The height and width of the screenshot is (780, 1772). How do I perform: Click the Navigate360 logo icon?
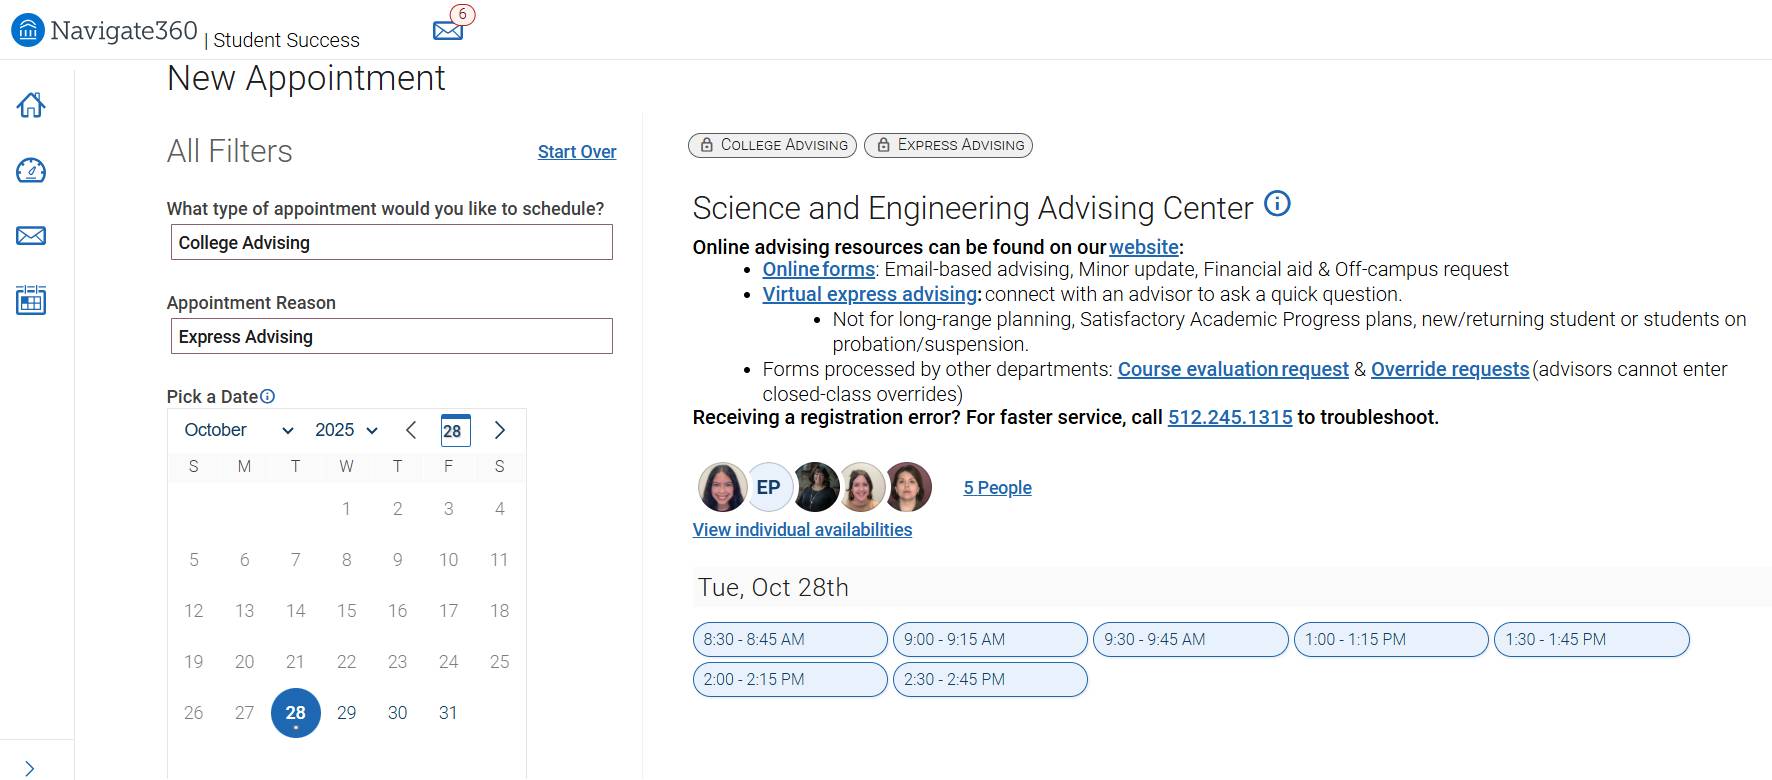pyautogui.click(x=27, y=31)
